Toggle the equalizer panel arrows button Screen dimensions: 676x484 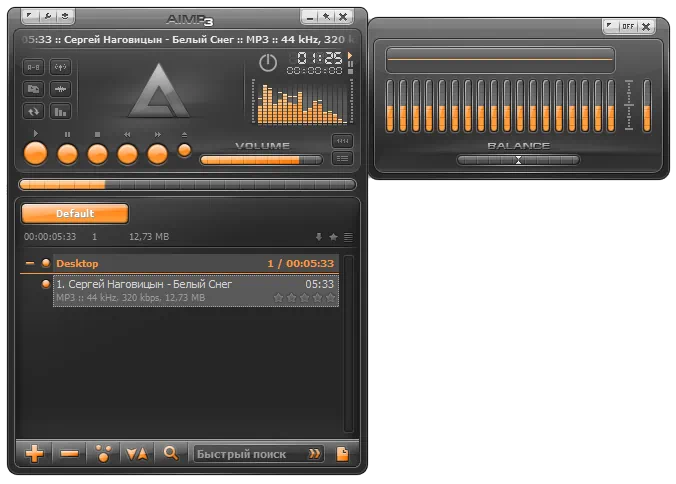click(342, 141)
